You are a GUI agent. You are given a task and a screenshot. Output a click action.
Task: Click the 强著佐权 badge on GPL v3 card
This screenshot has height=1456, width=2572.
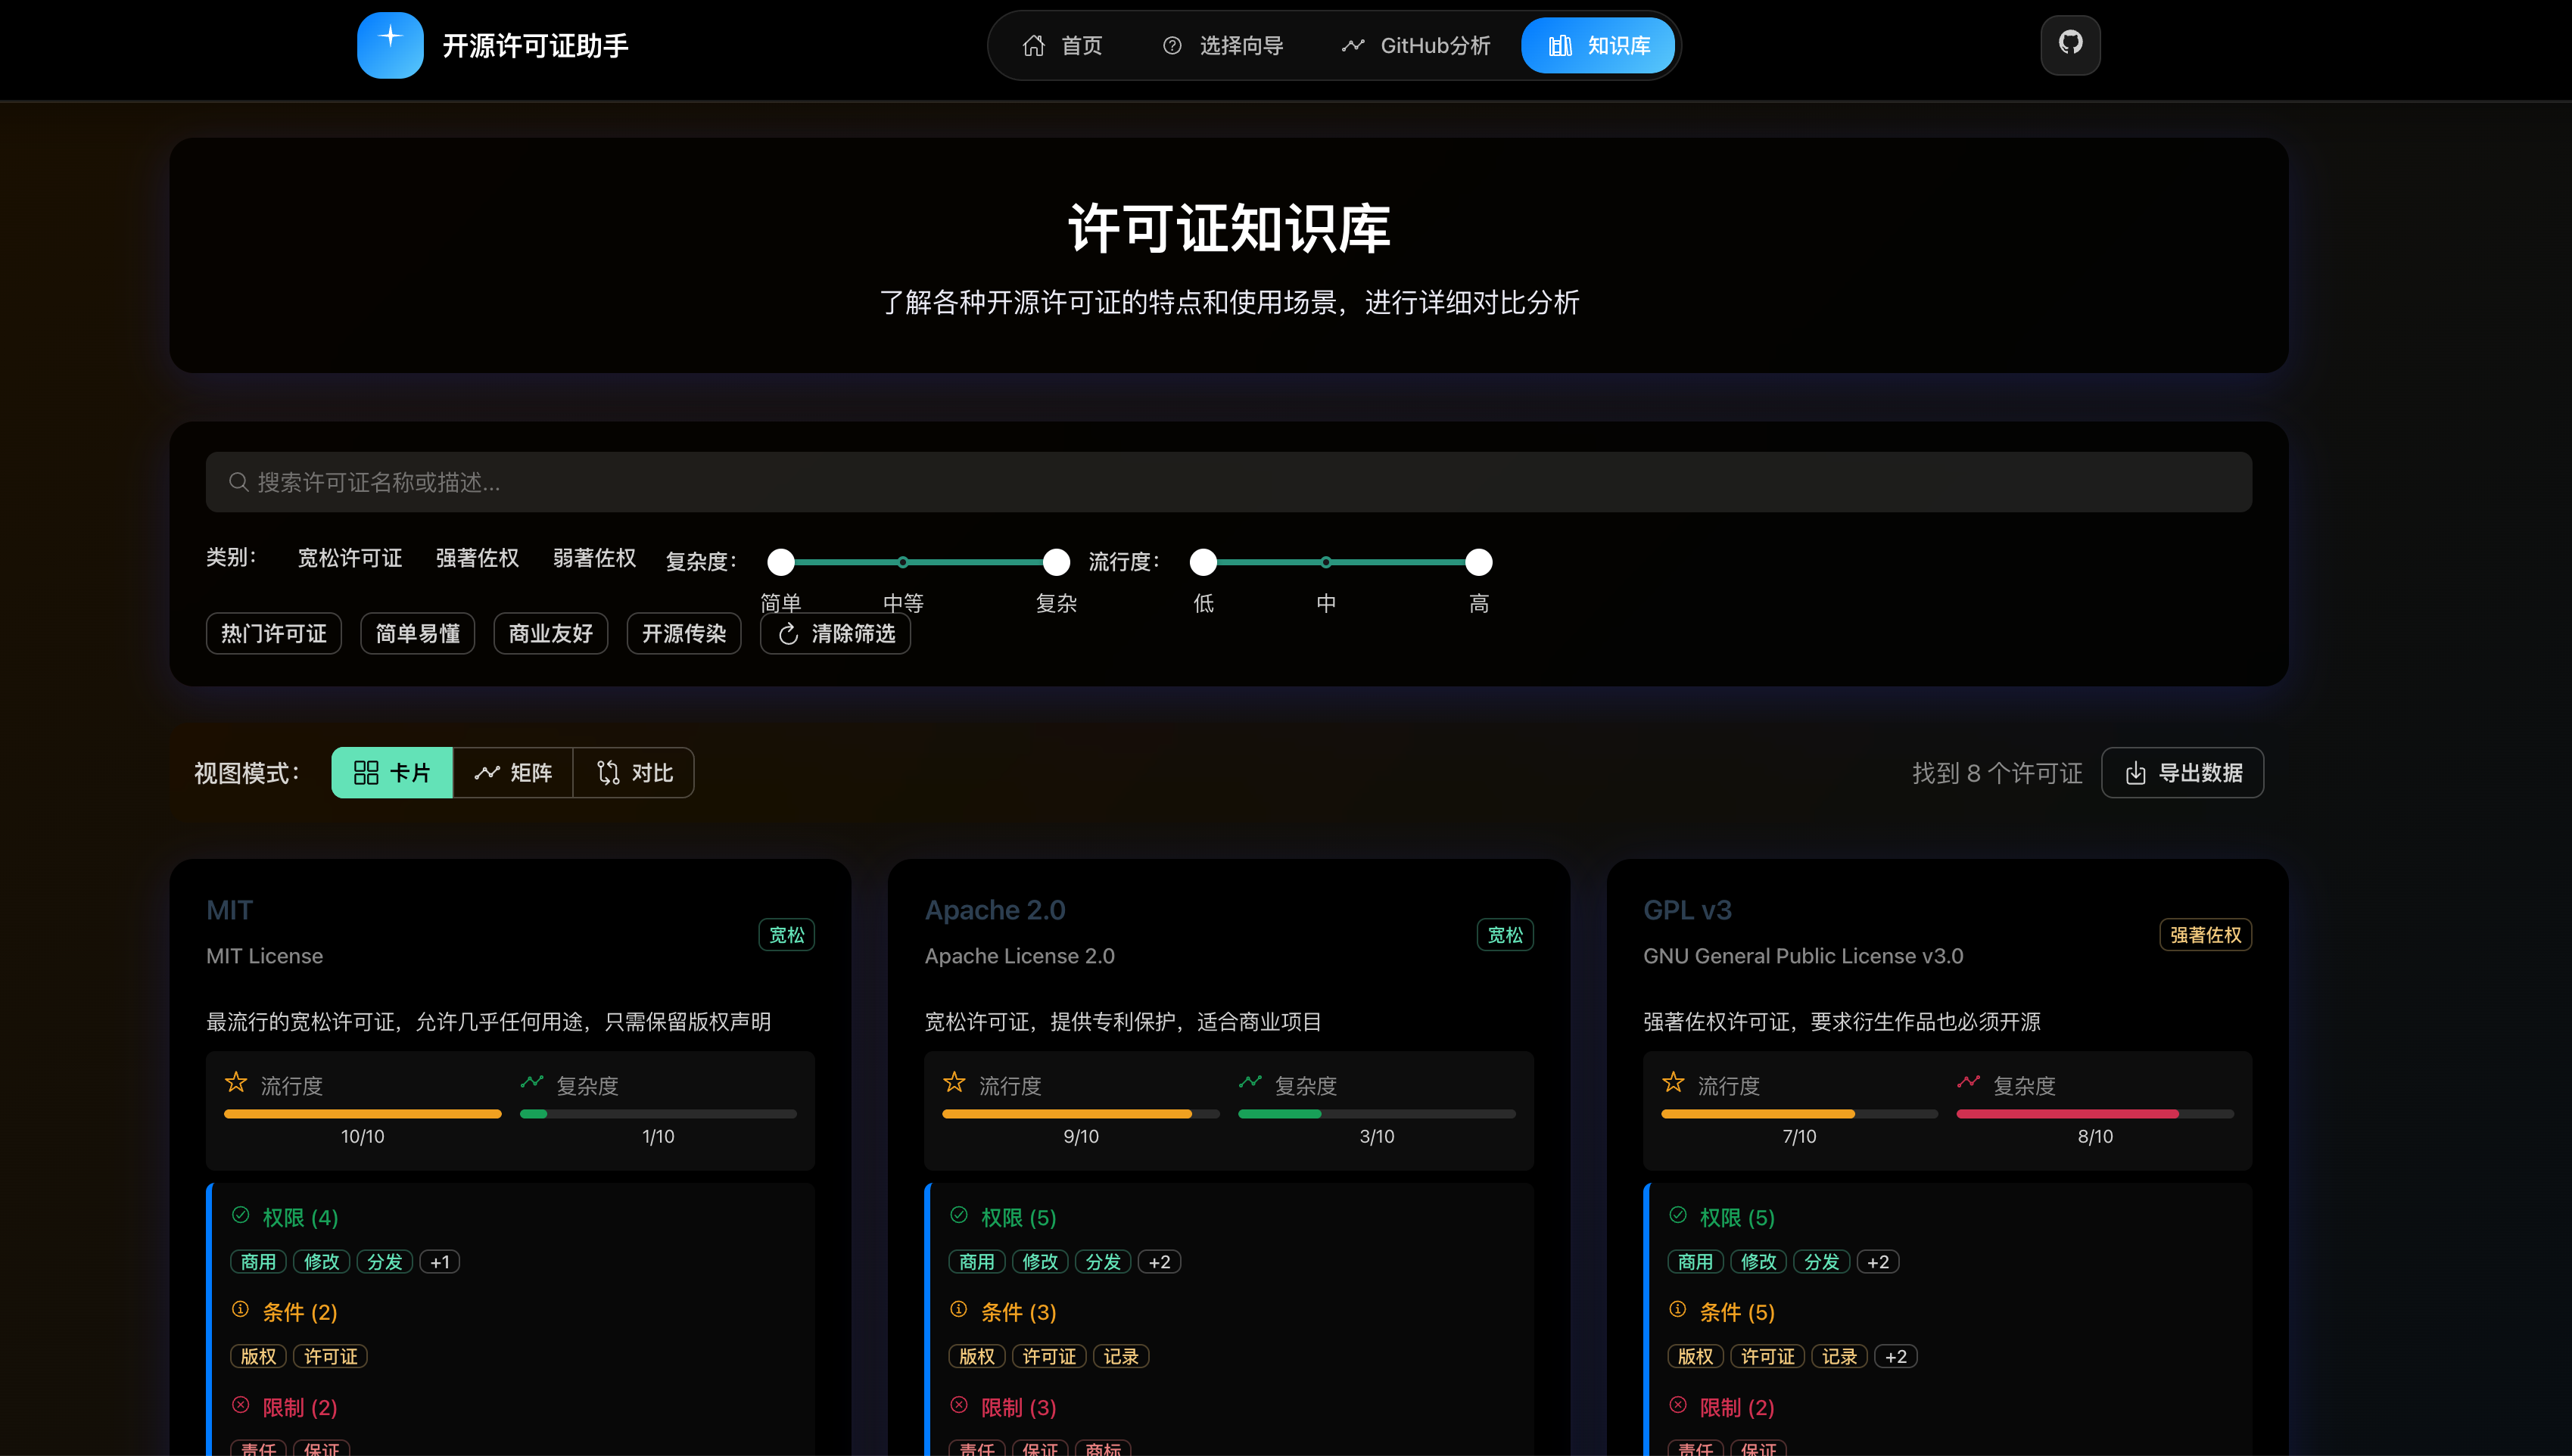(x=2205, y=934)
